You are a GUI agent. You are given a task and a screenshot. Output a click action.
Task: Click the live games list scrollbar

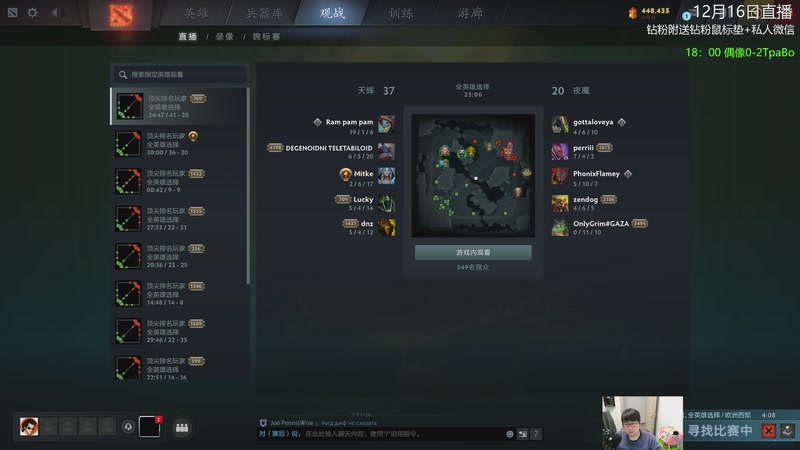[248, 186]
